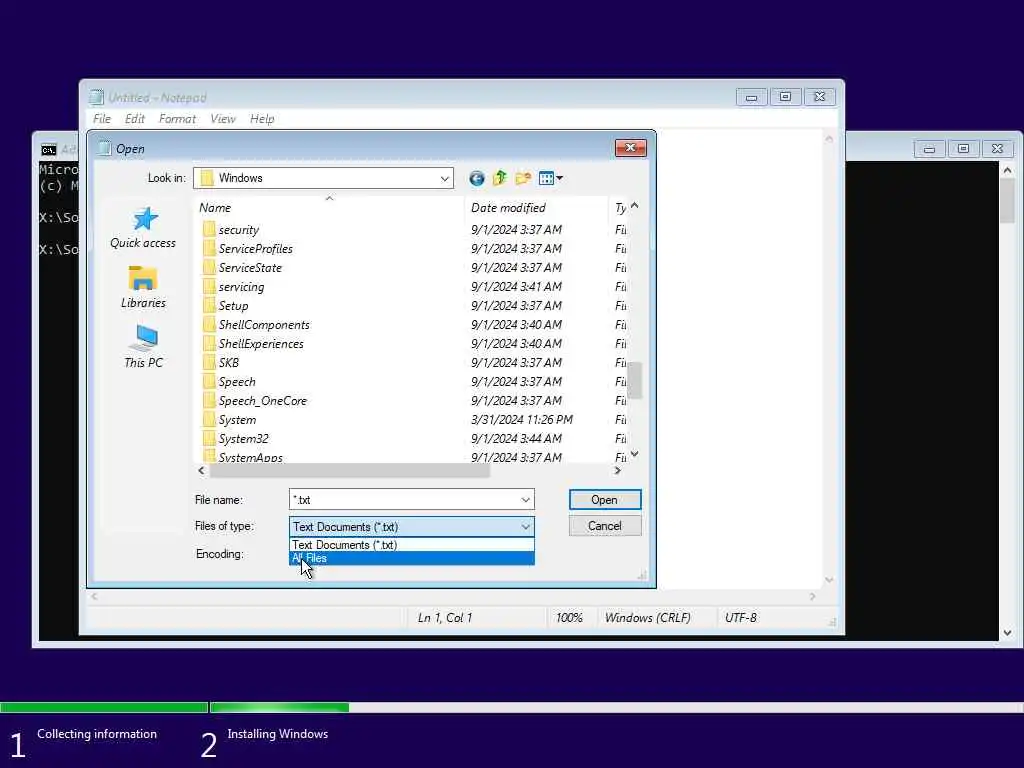1024x768 pixels.
Task: Create a new folder icon
Action: coord(523,178)
